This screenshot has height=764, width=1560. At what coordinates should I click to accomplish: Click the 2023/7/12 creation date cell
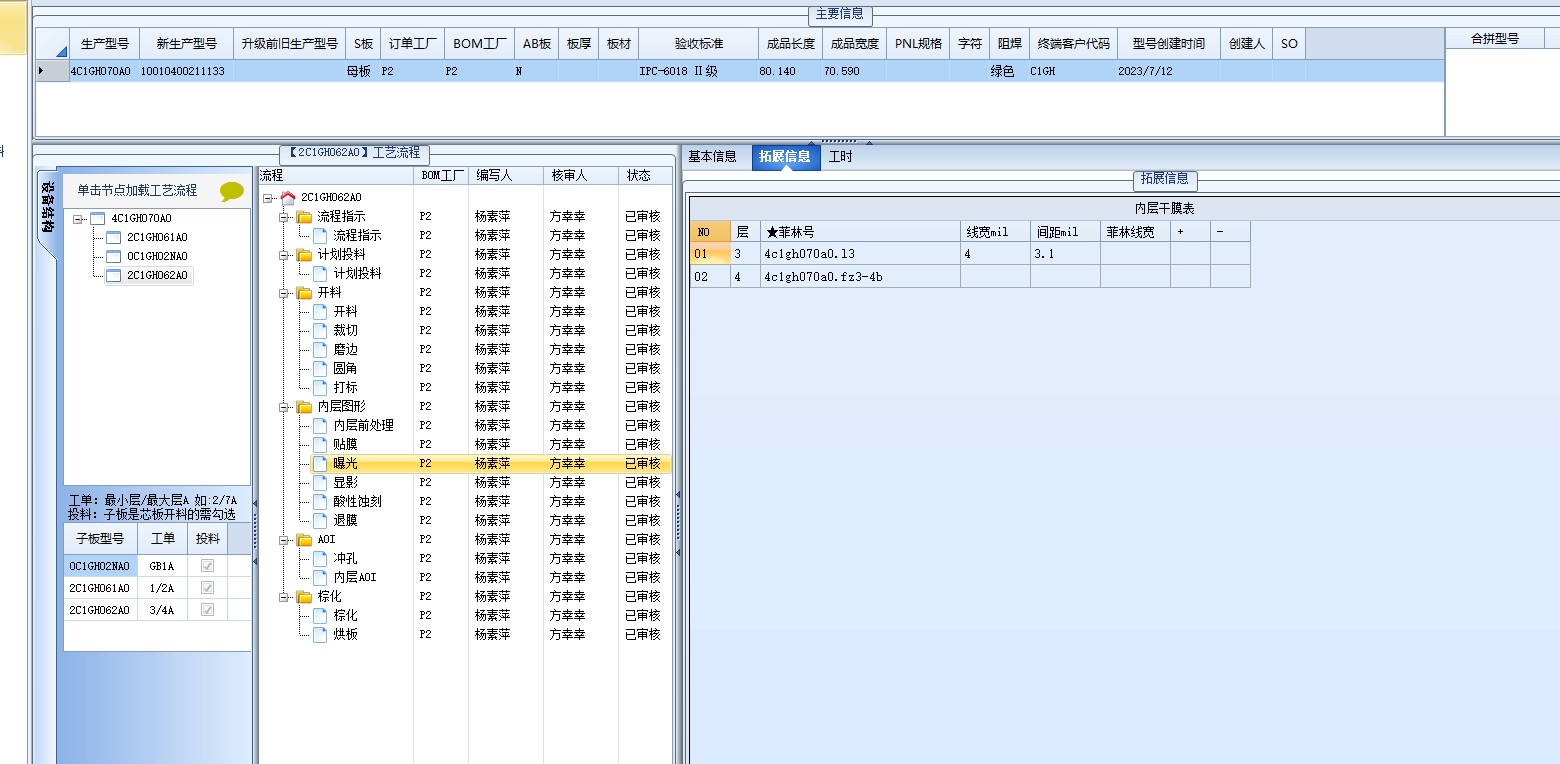click(x=1169, y=71)
